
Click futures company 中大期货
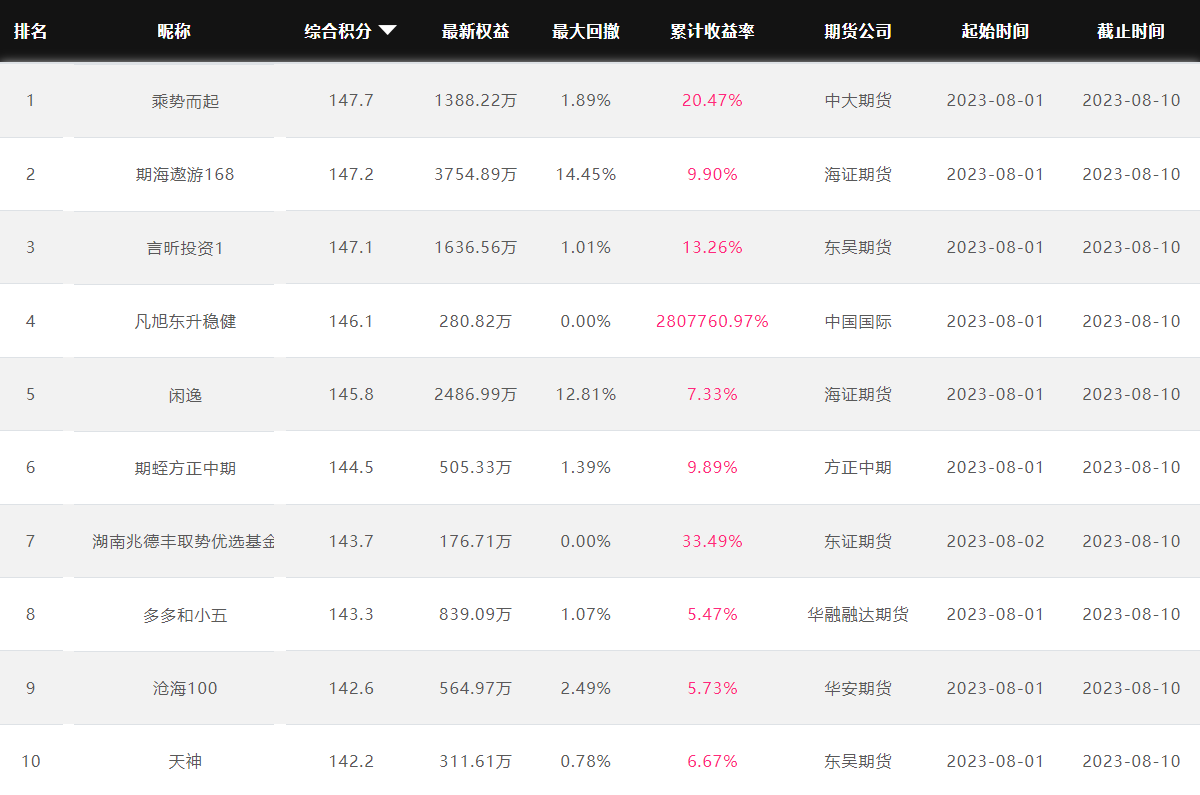click(858, 100)
